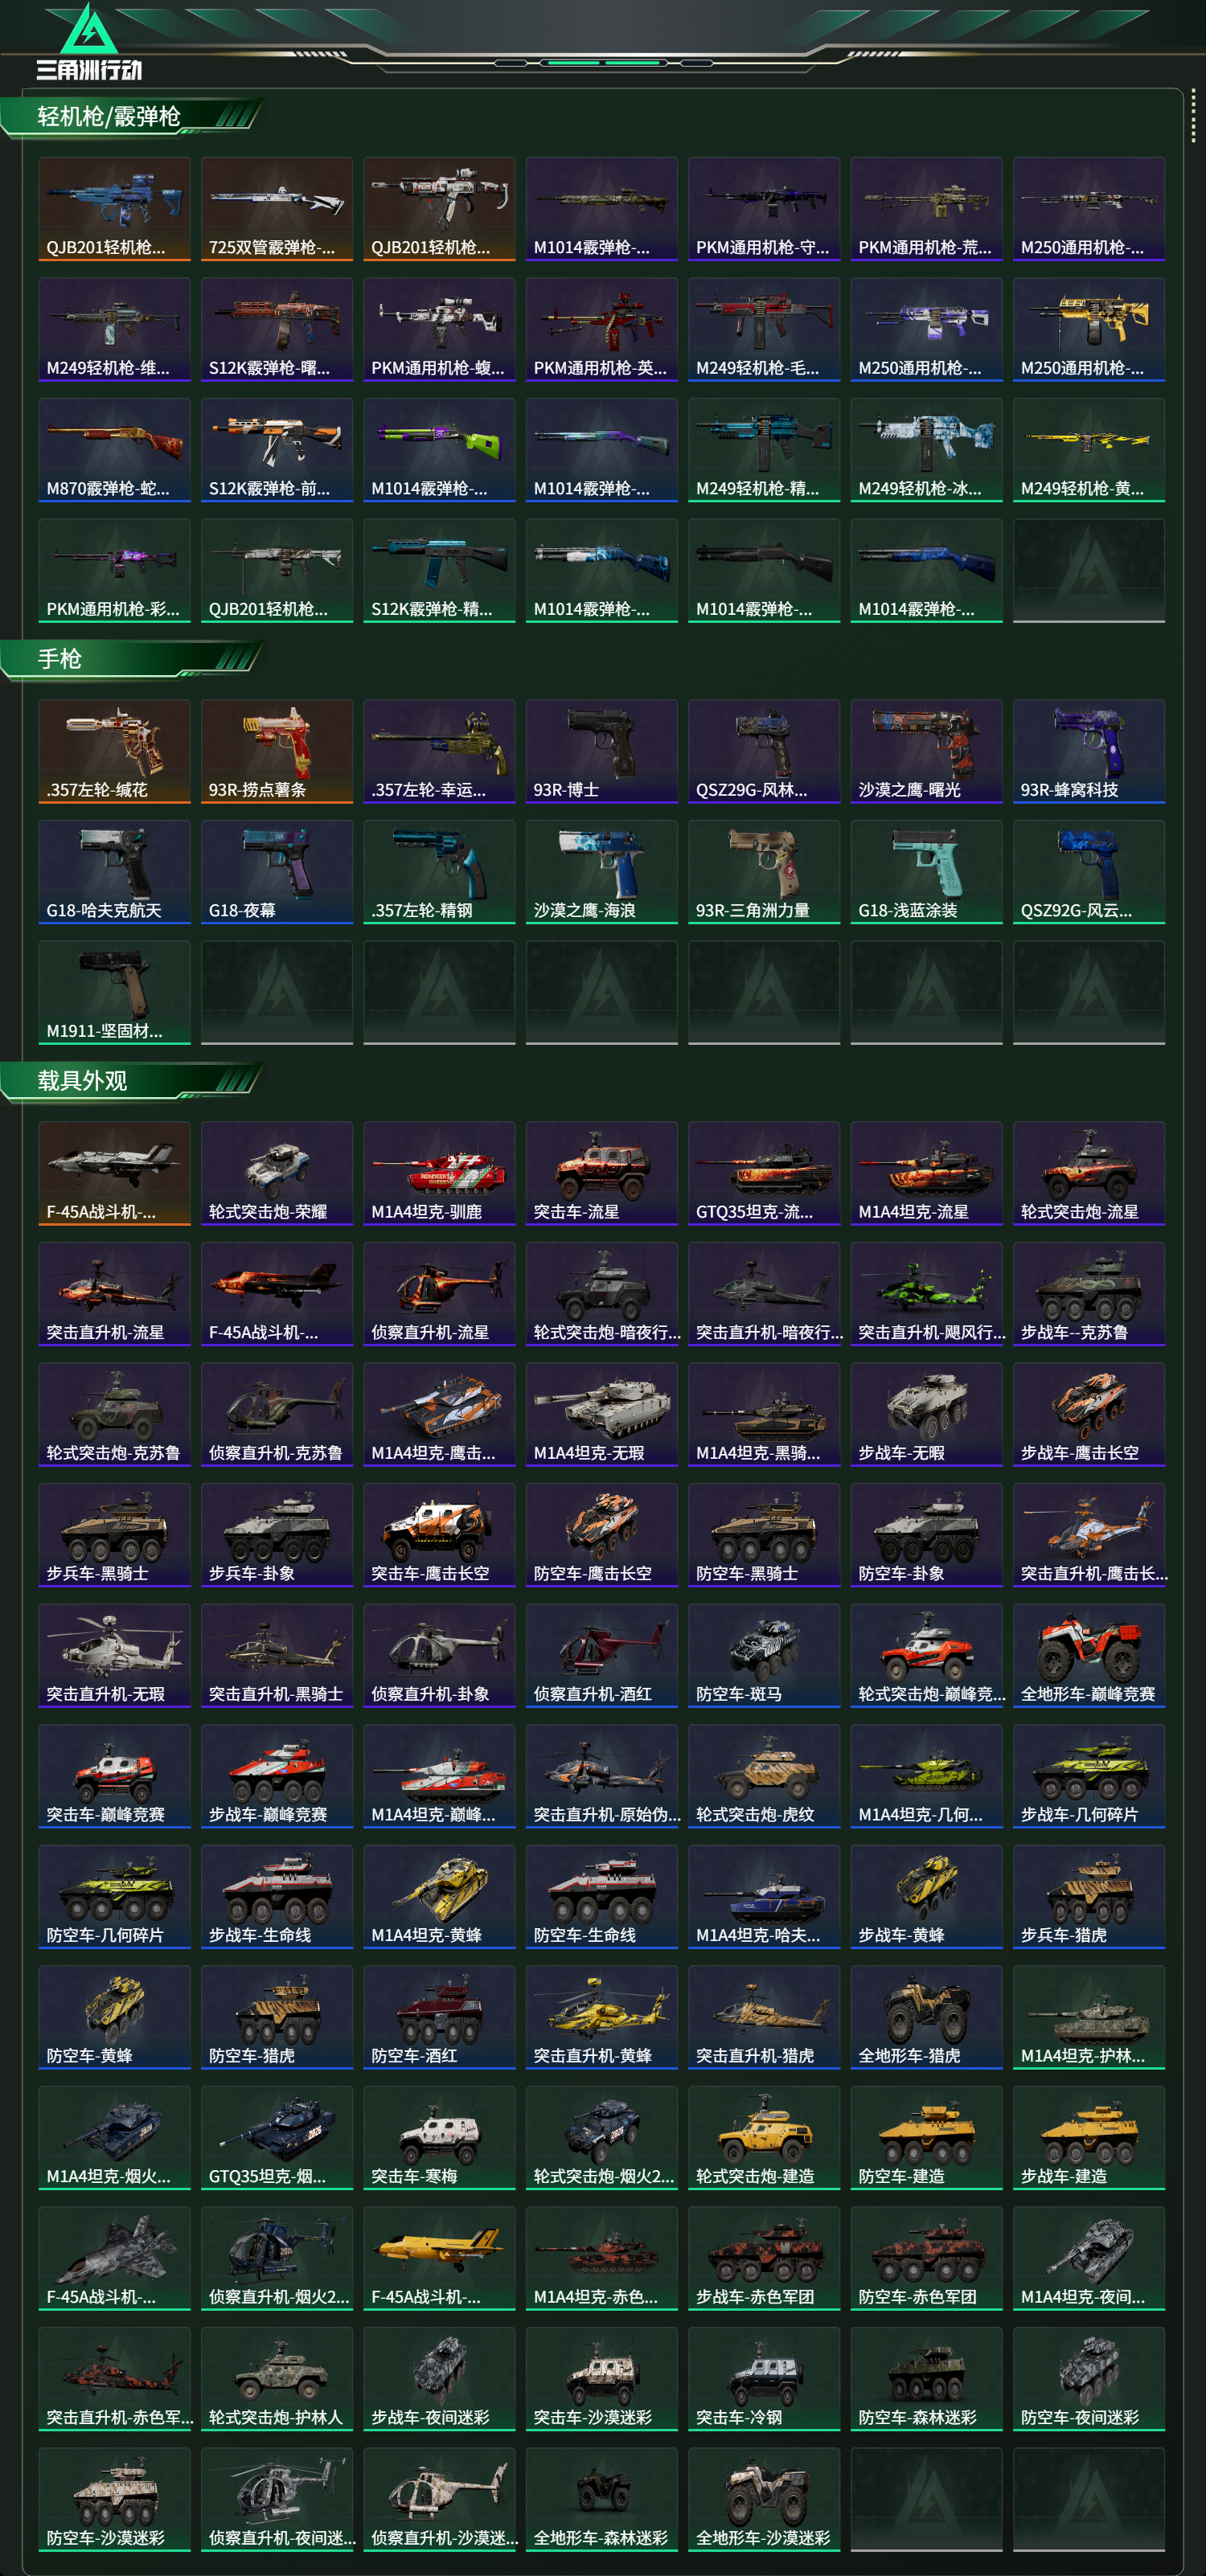Image resolution: width=1206 pixels, height=2576 pixels.
Task: Choose the M249轻机枪-黄 skin item
Action: 1088,450
